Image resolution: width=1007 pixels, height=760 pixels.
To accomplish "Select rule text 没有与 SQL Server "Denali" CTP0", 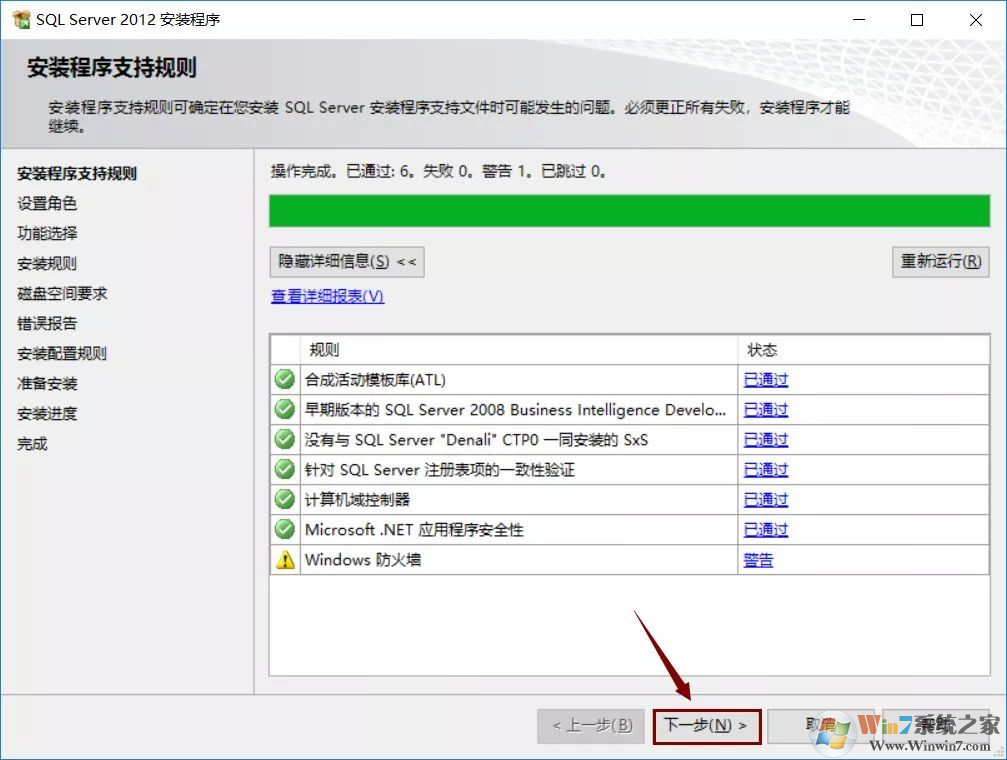I will point(477,440).
